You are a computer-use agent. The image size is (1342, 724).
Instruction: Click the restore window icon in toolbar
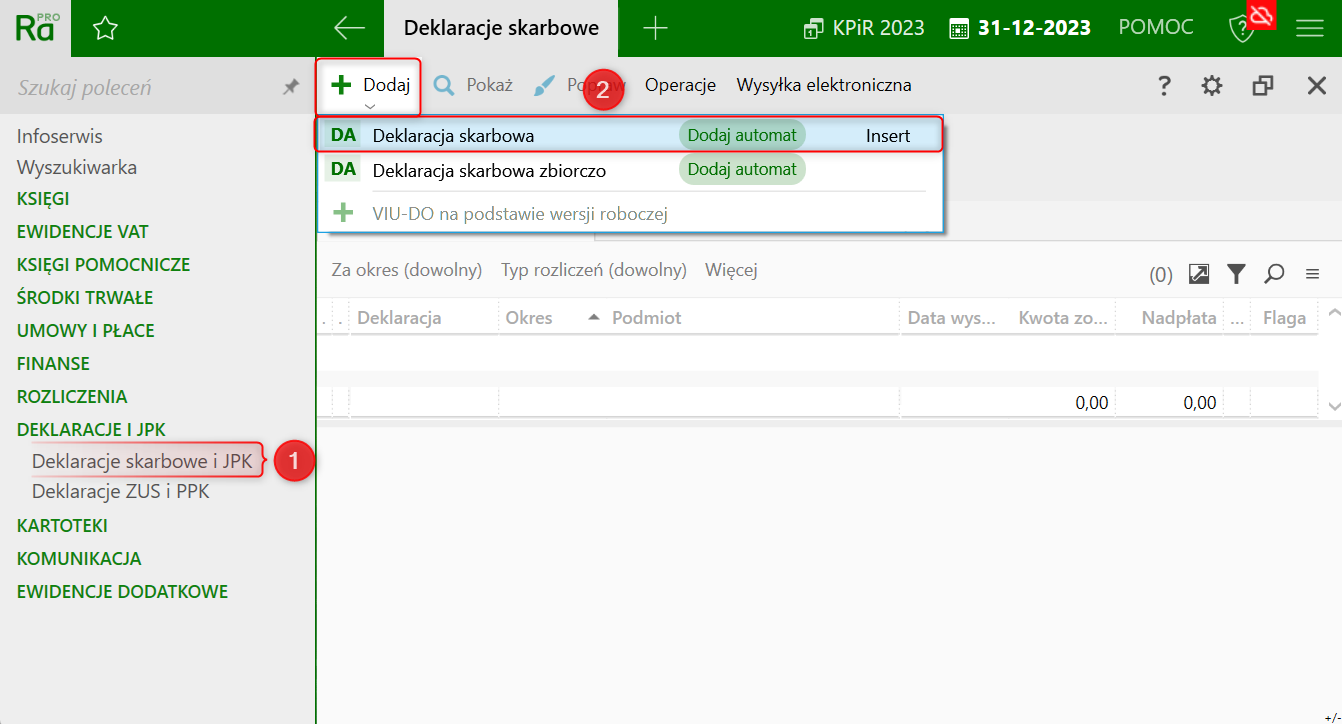pos(1263,85)
